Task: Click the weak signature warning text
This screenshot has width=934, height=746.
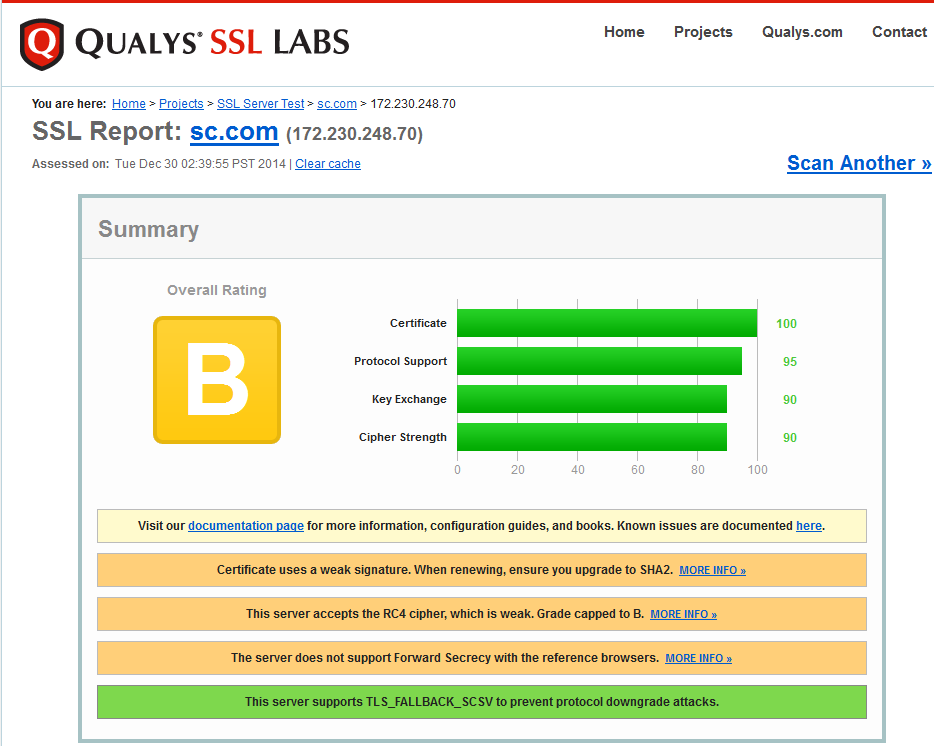Action: tap(445, 570)
